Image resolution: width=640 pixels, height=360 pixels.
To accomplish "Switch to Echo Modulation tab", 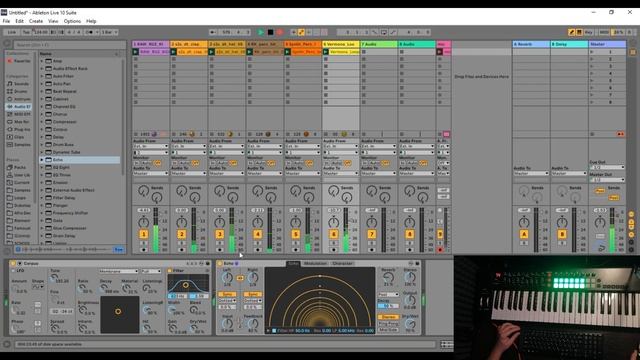I will pyautogui.click(x=315, y=264).
